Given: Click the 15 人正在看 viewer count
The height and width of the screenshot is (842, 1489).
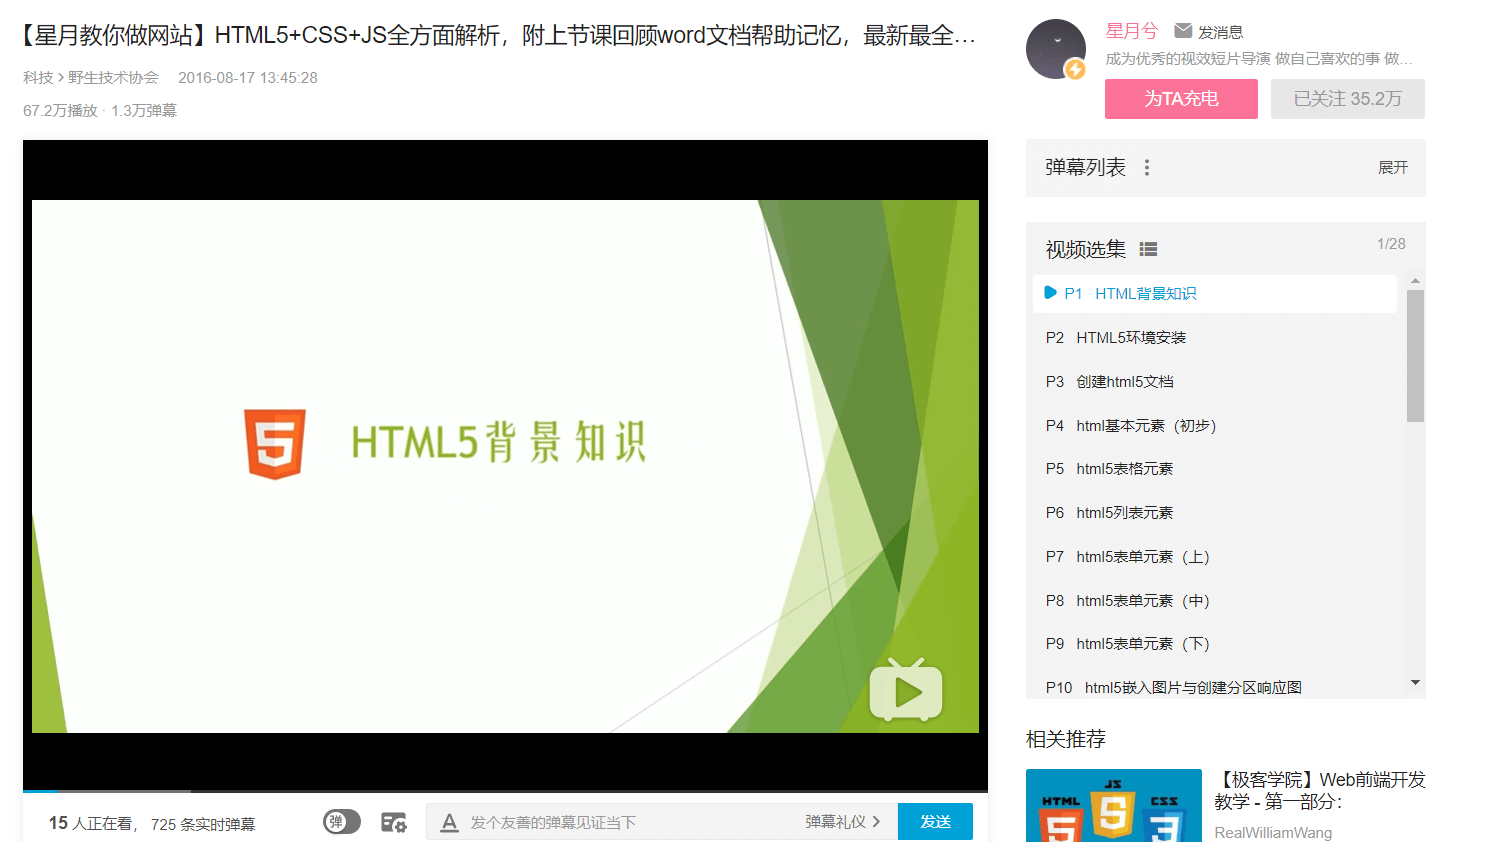Looking at the screenshot, I should click(92, 823).
